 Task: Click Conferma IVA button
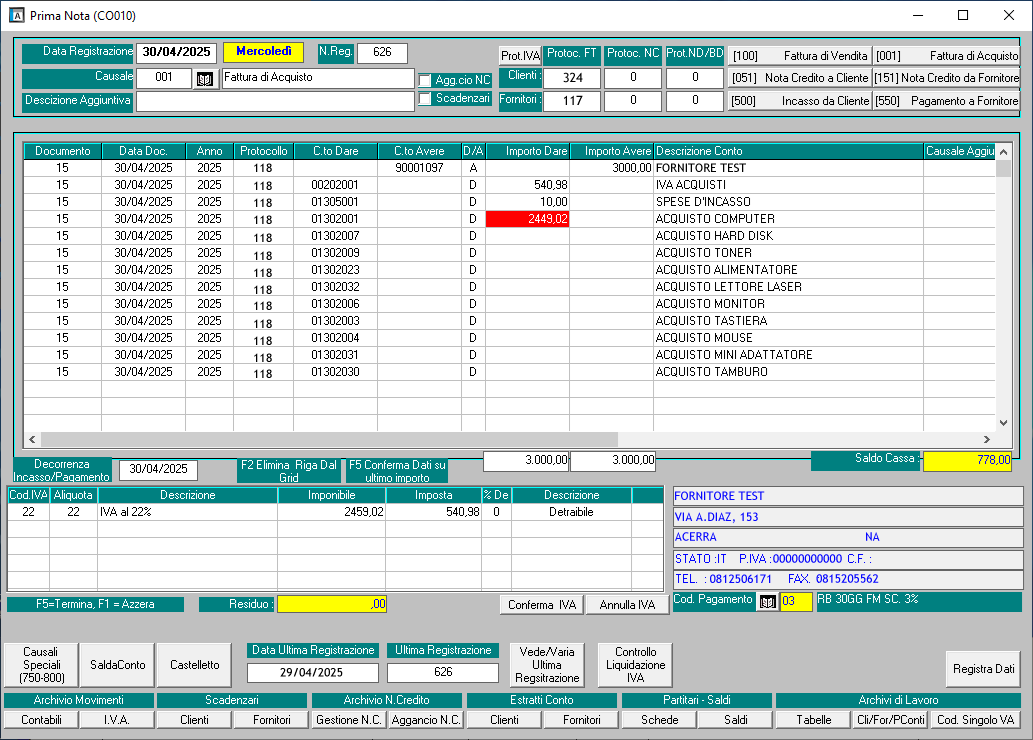click(542, 605)
